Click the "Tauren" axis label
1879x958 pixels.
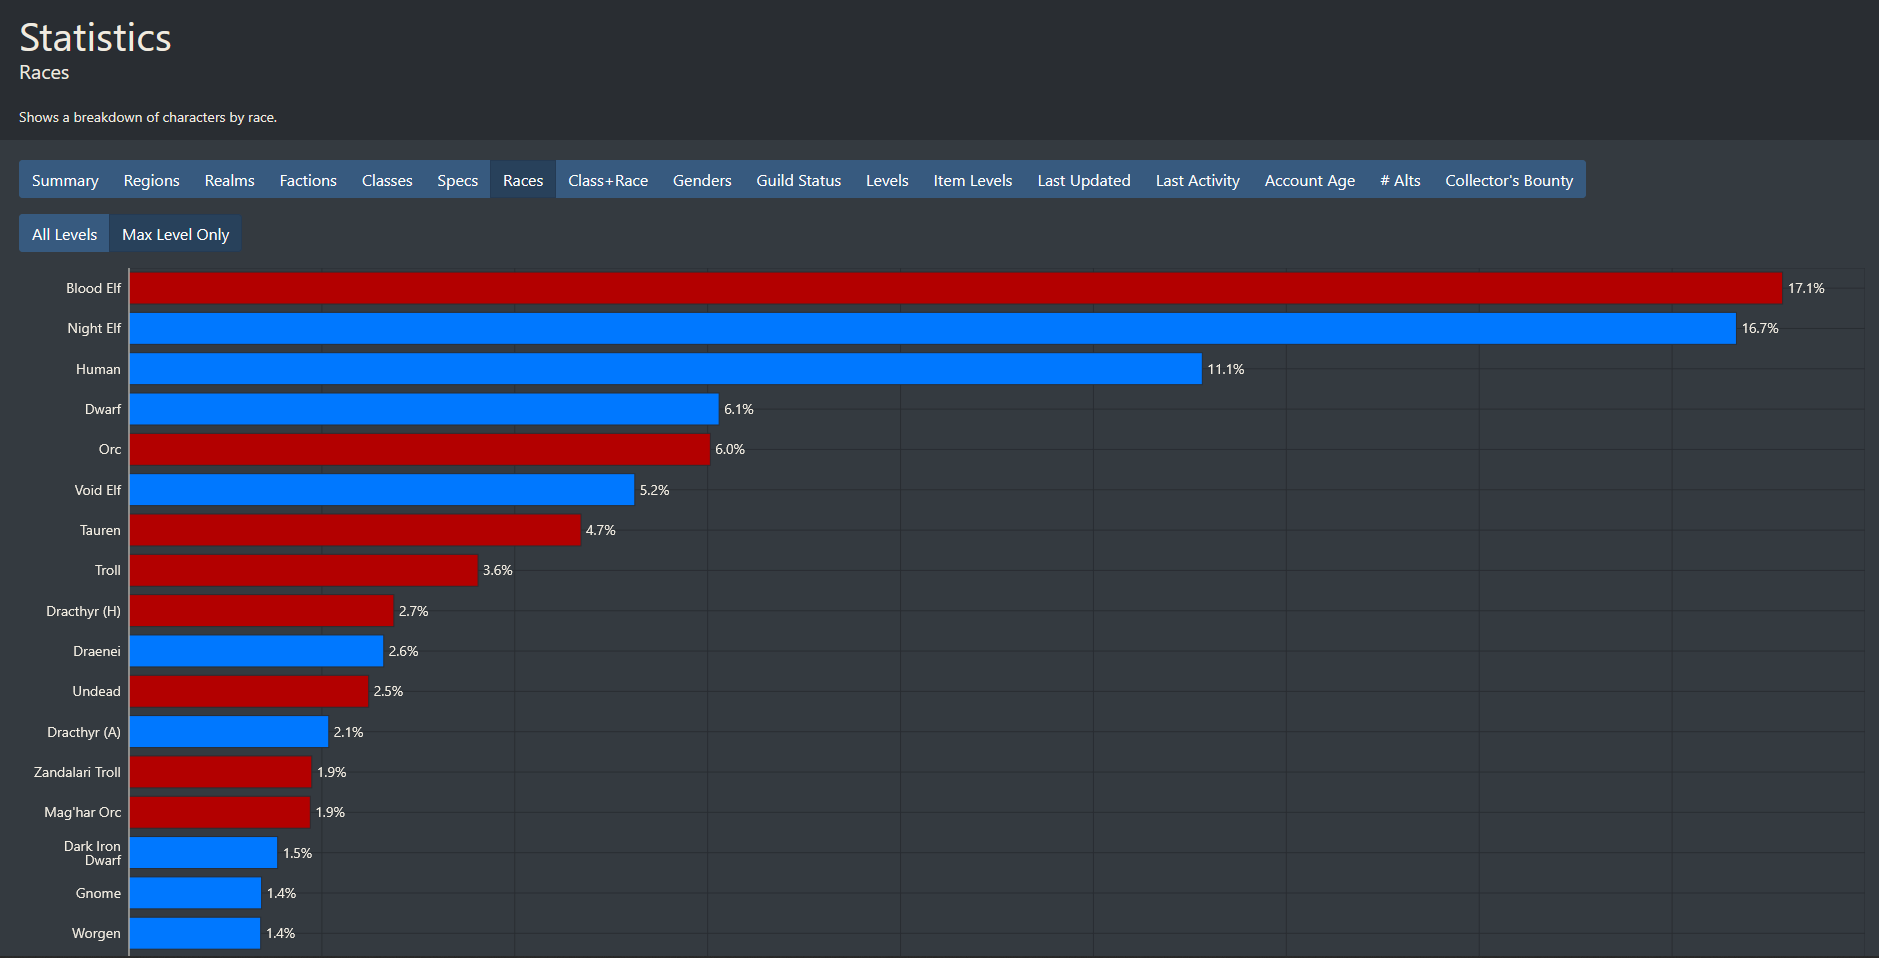click(100, 530)
